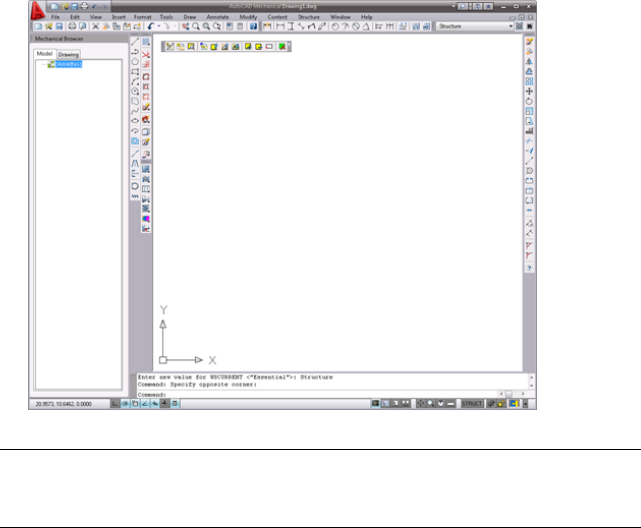641x528 pixels.
Task: Select Polygon tool in Draw toolbar
Action: [135, 62]
